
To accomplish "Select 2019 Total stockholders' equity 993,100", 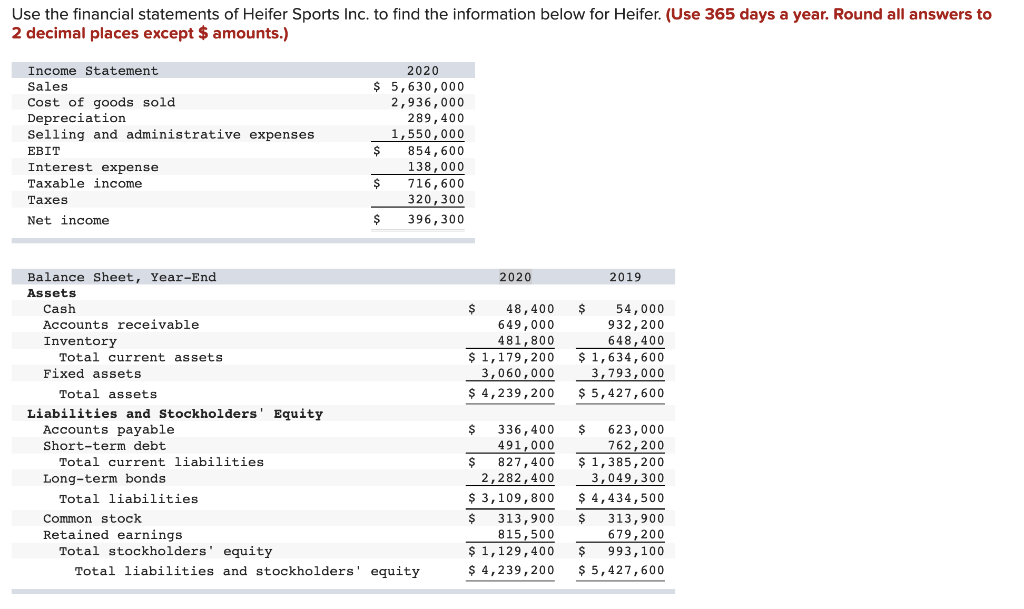I will [635, 551].
